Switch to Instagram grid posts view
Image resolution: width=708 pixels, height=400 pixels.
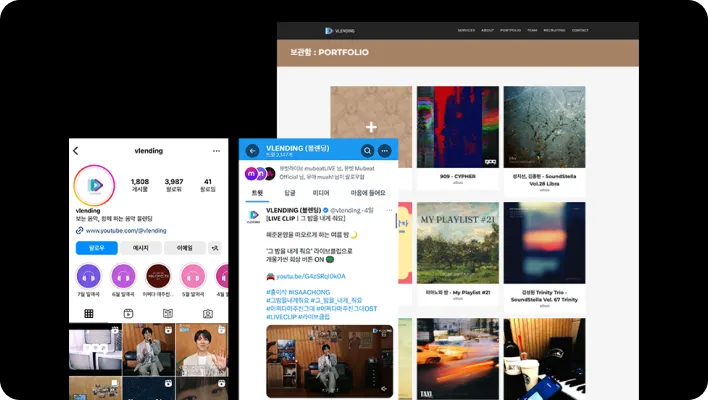click(89, 313)
